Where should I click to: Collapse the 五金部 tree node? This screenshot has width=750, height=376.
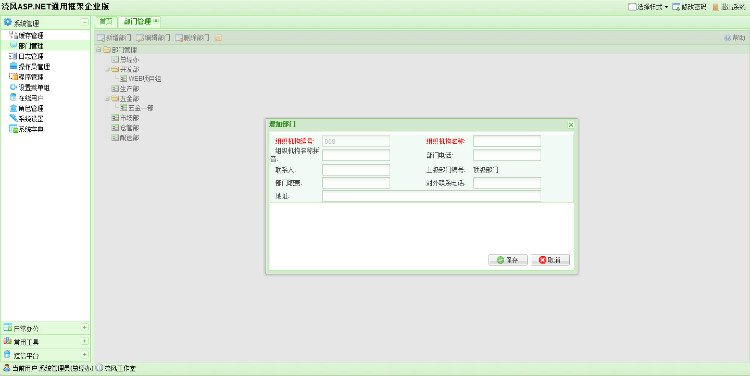coord(108,99)
